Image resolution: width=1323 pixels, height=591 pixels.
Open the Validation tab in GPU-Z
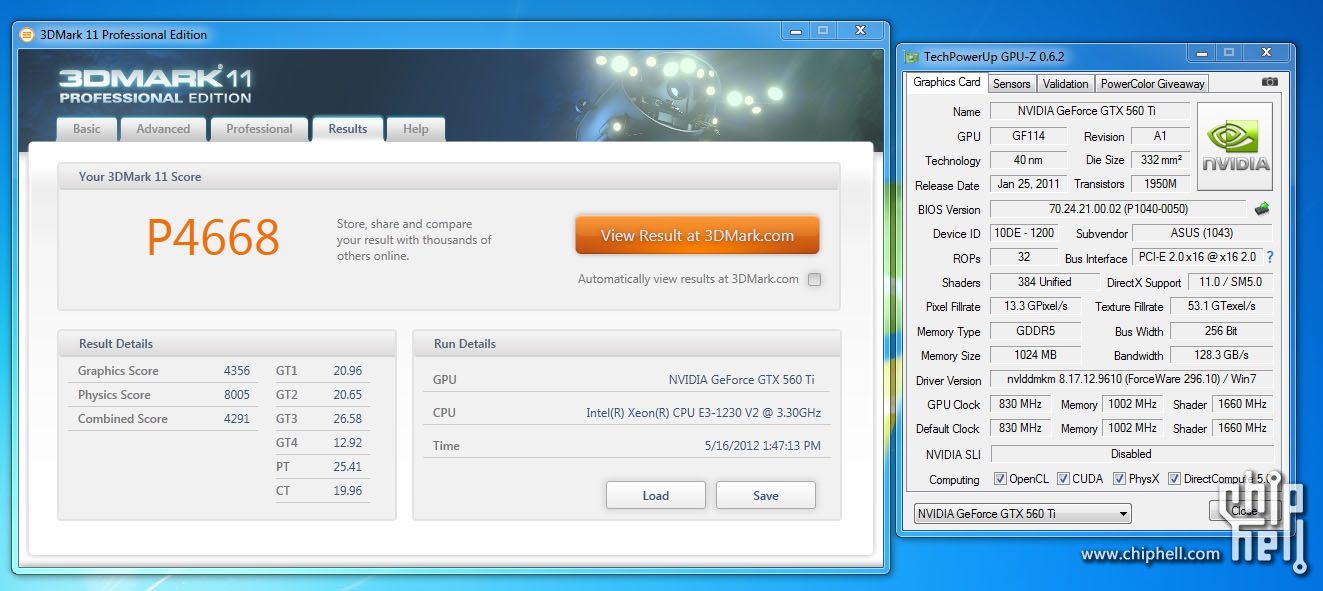(x=1065, y=84)
